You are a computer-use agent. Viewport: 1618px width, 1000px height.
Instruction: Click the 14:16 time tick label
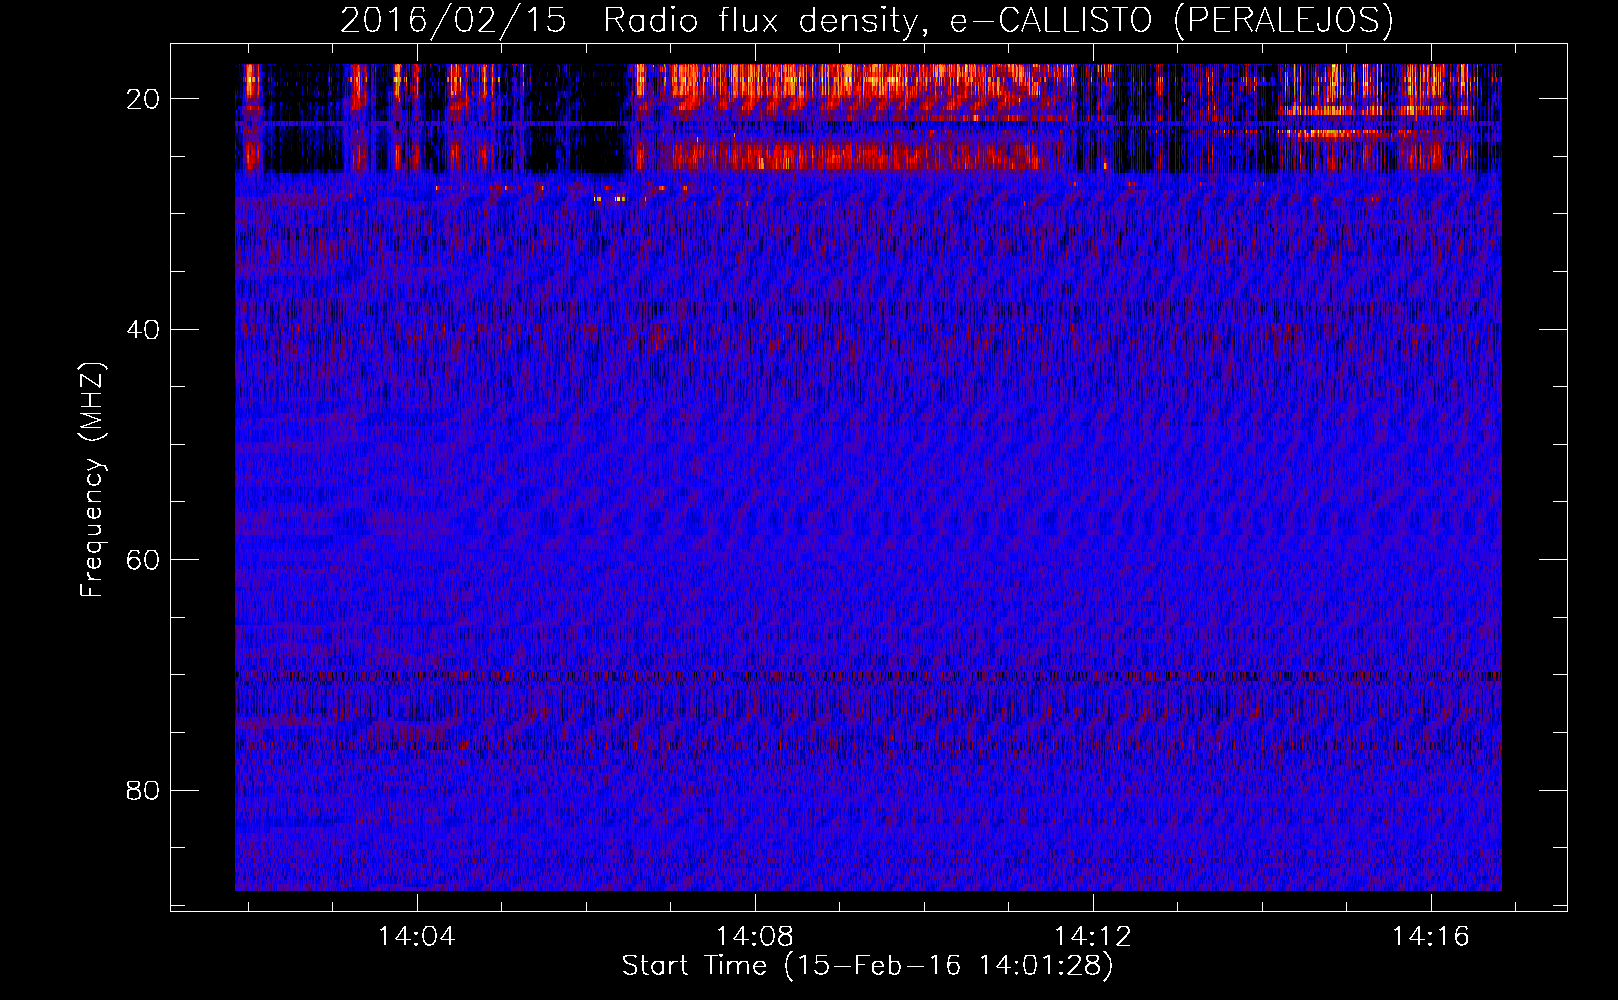pos(1431,936)
